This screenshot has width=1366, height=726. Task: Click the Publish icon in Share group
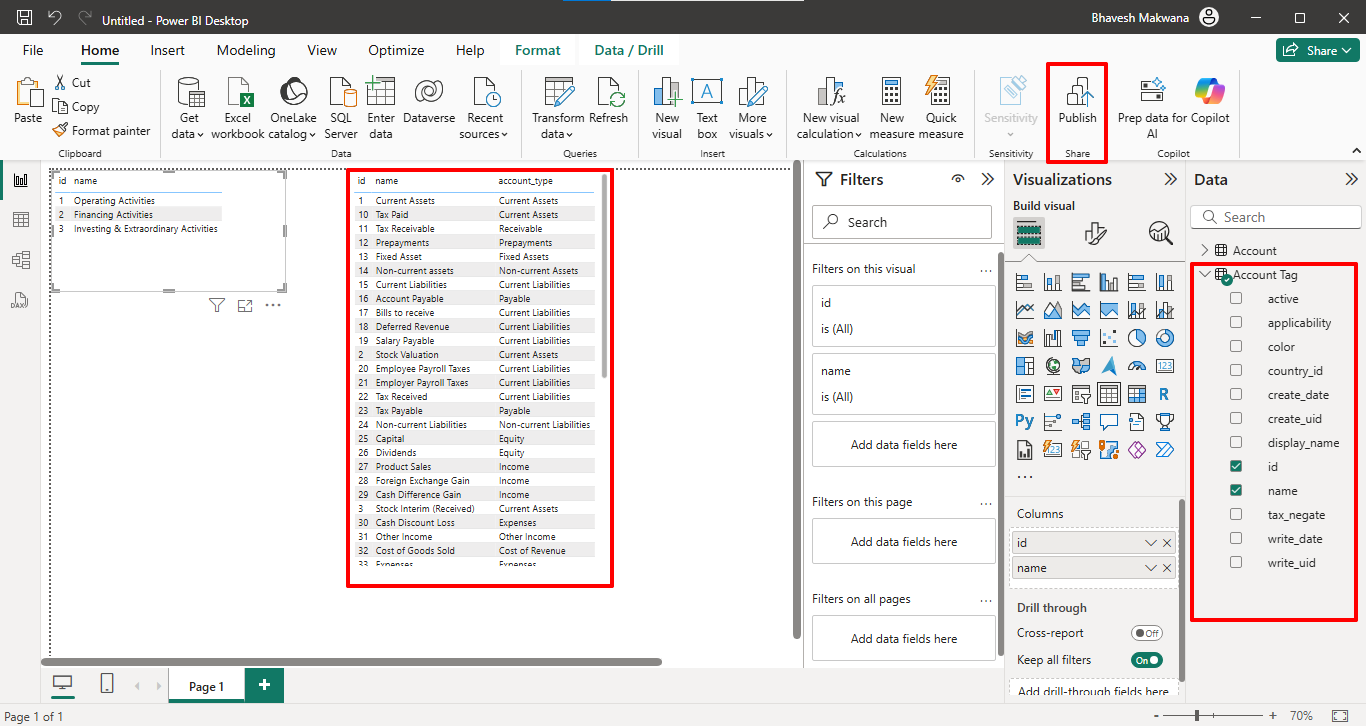point(1077,92)
